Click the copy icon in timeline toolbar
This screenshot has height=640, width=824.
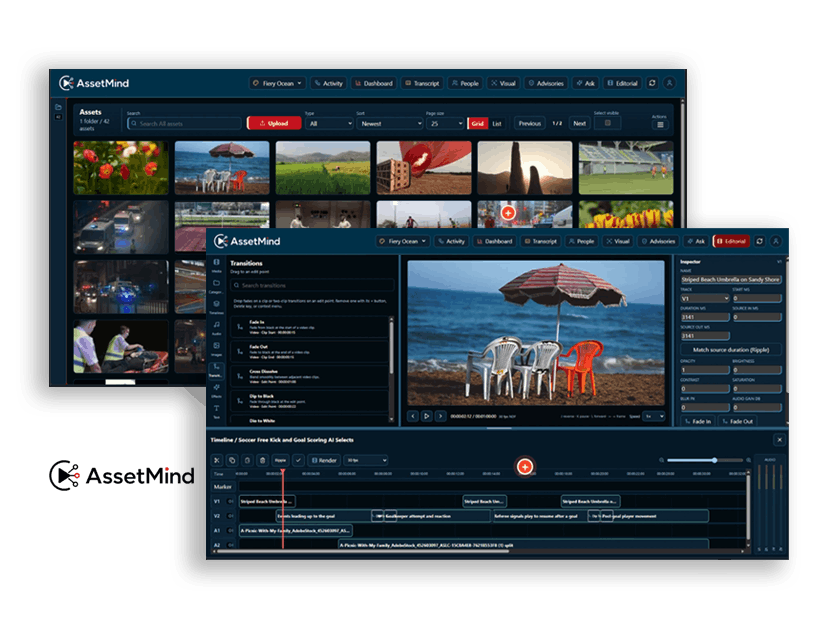click(x=232, y=460)
